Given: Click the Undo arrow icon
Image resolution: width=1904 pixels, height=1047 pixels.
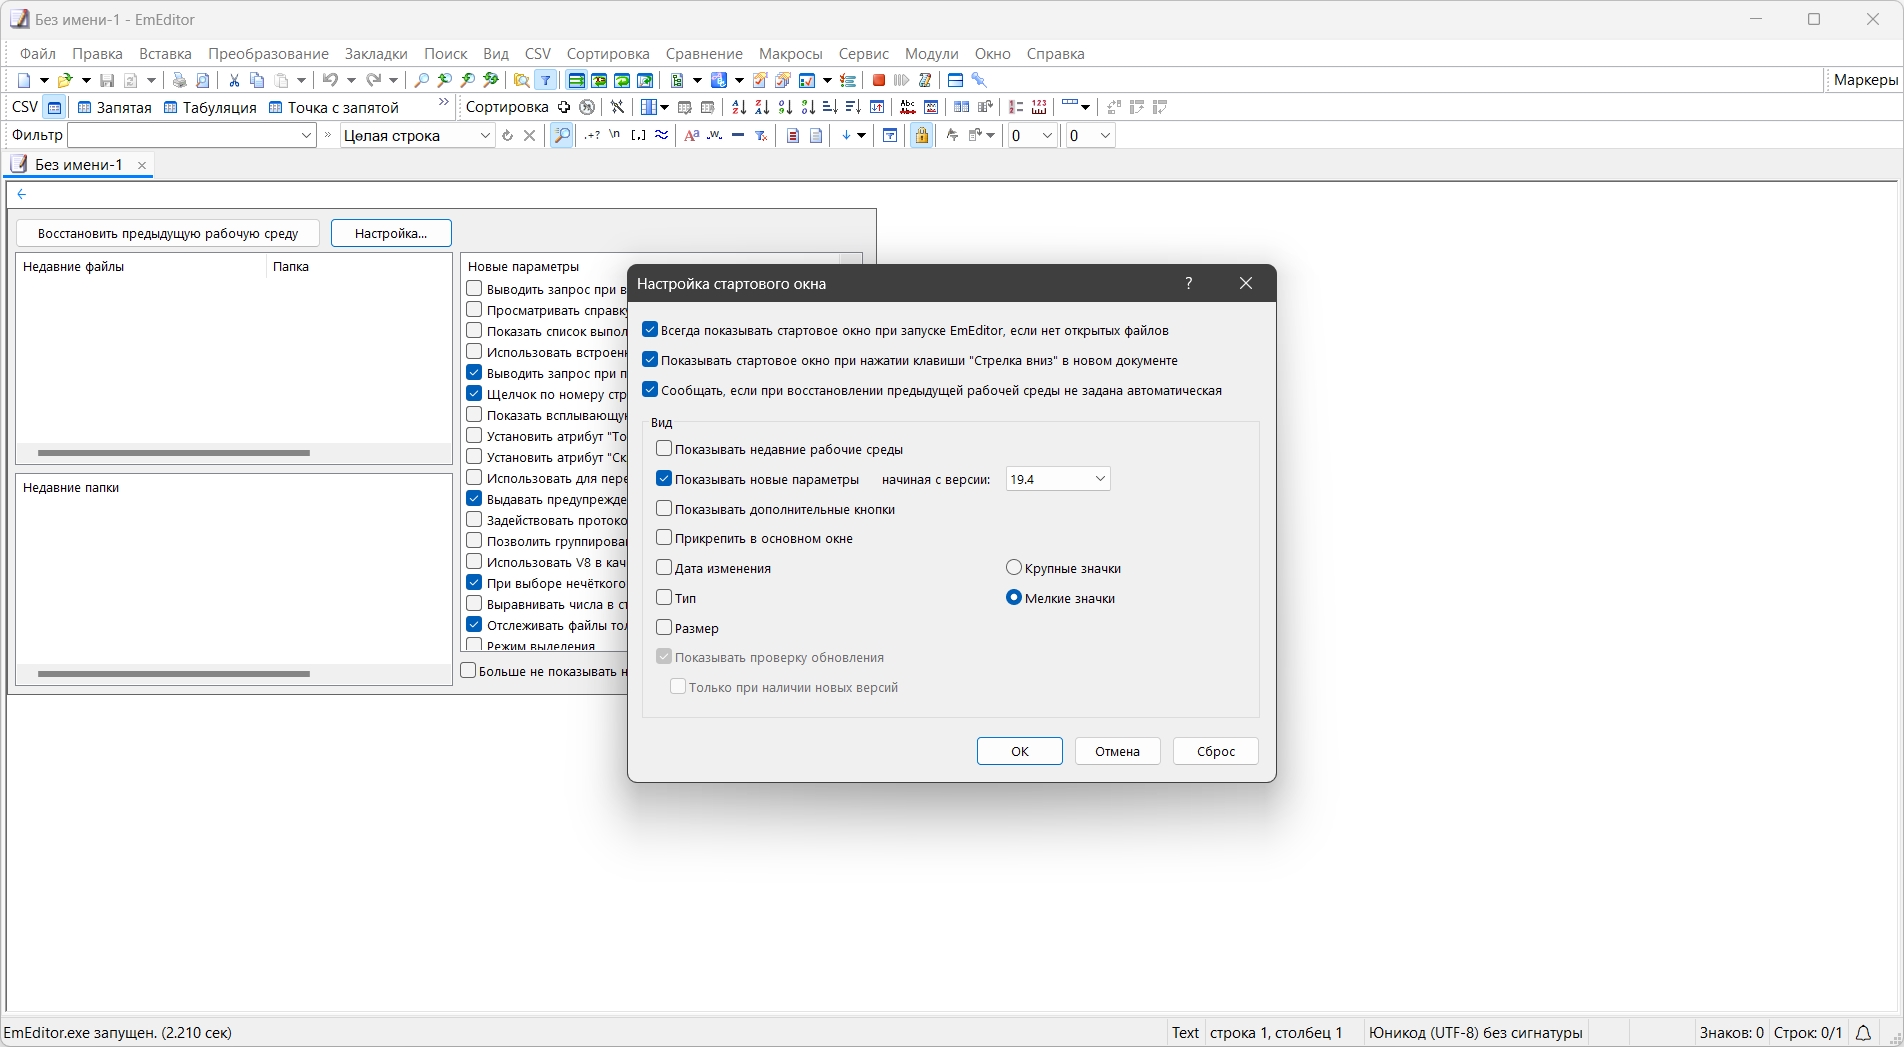Looking at the screenshot, I should [330, 80].
